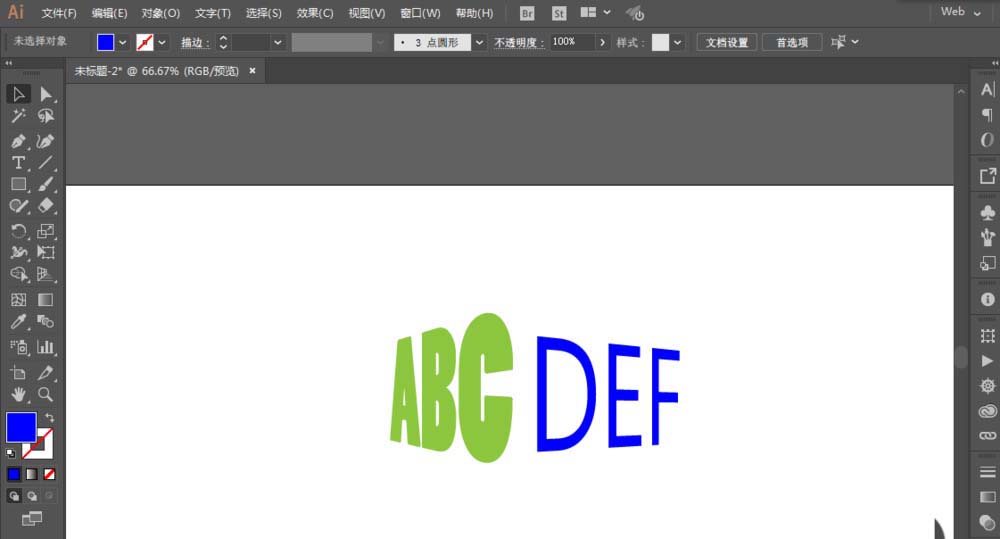The image size is (1000, 539).
Task: Select the Symbol Sprayer tool
Action: 18,347
